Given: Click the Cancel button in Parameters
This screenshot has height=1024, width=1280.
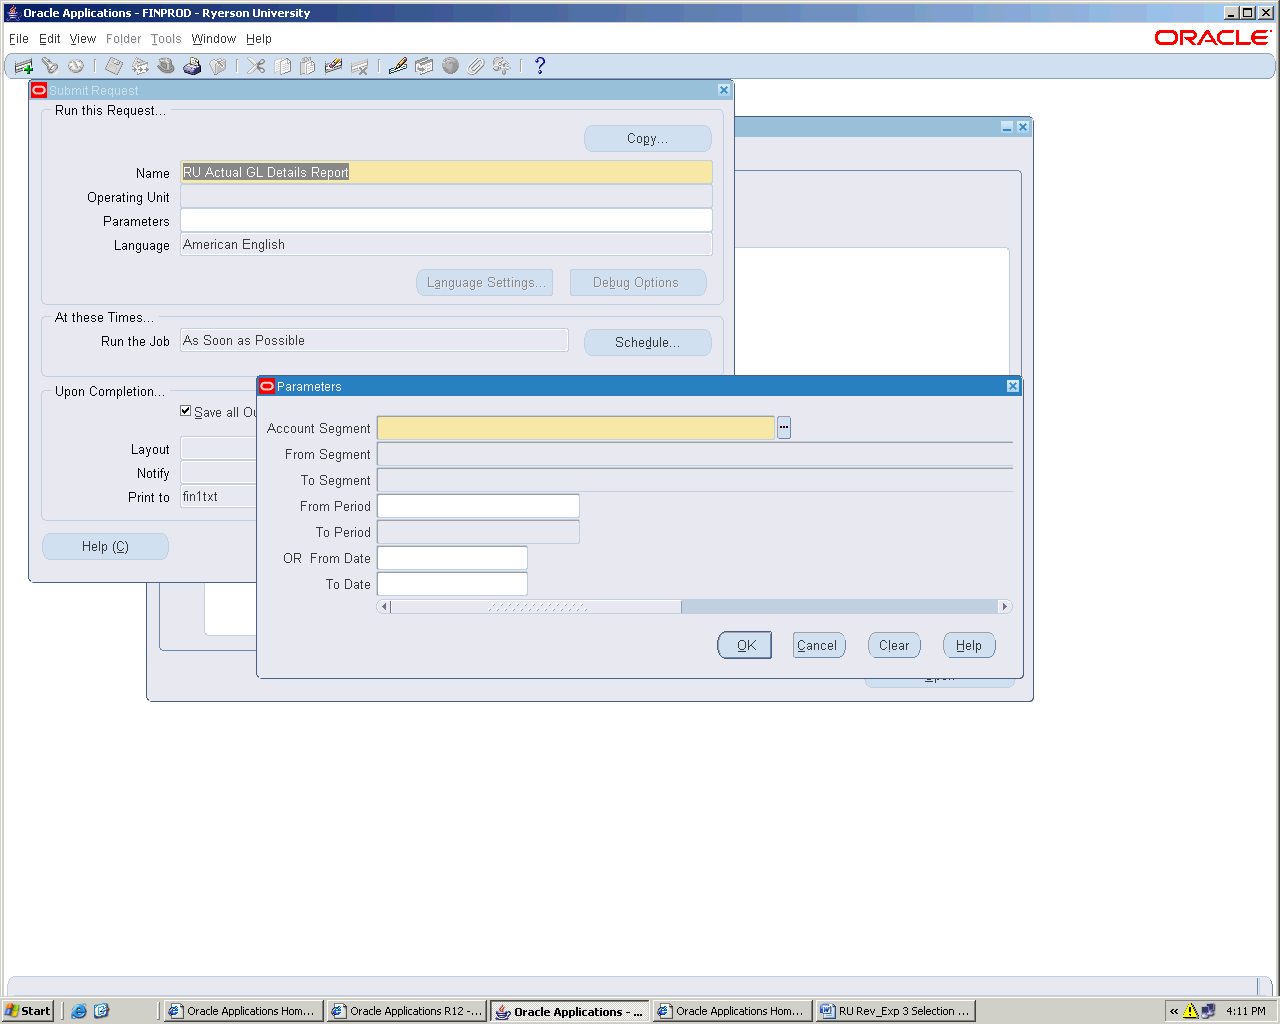Looking at the screenshot, I should click(819, 646).
